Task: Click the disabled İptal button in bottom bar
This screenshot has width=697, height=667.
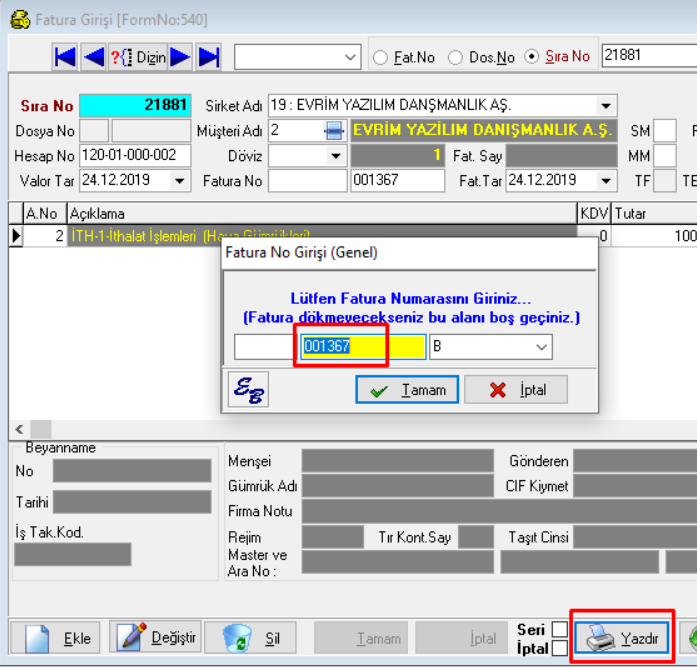Action: click(461, 639)
